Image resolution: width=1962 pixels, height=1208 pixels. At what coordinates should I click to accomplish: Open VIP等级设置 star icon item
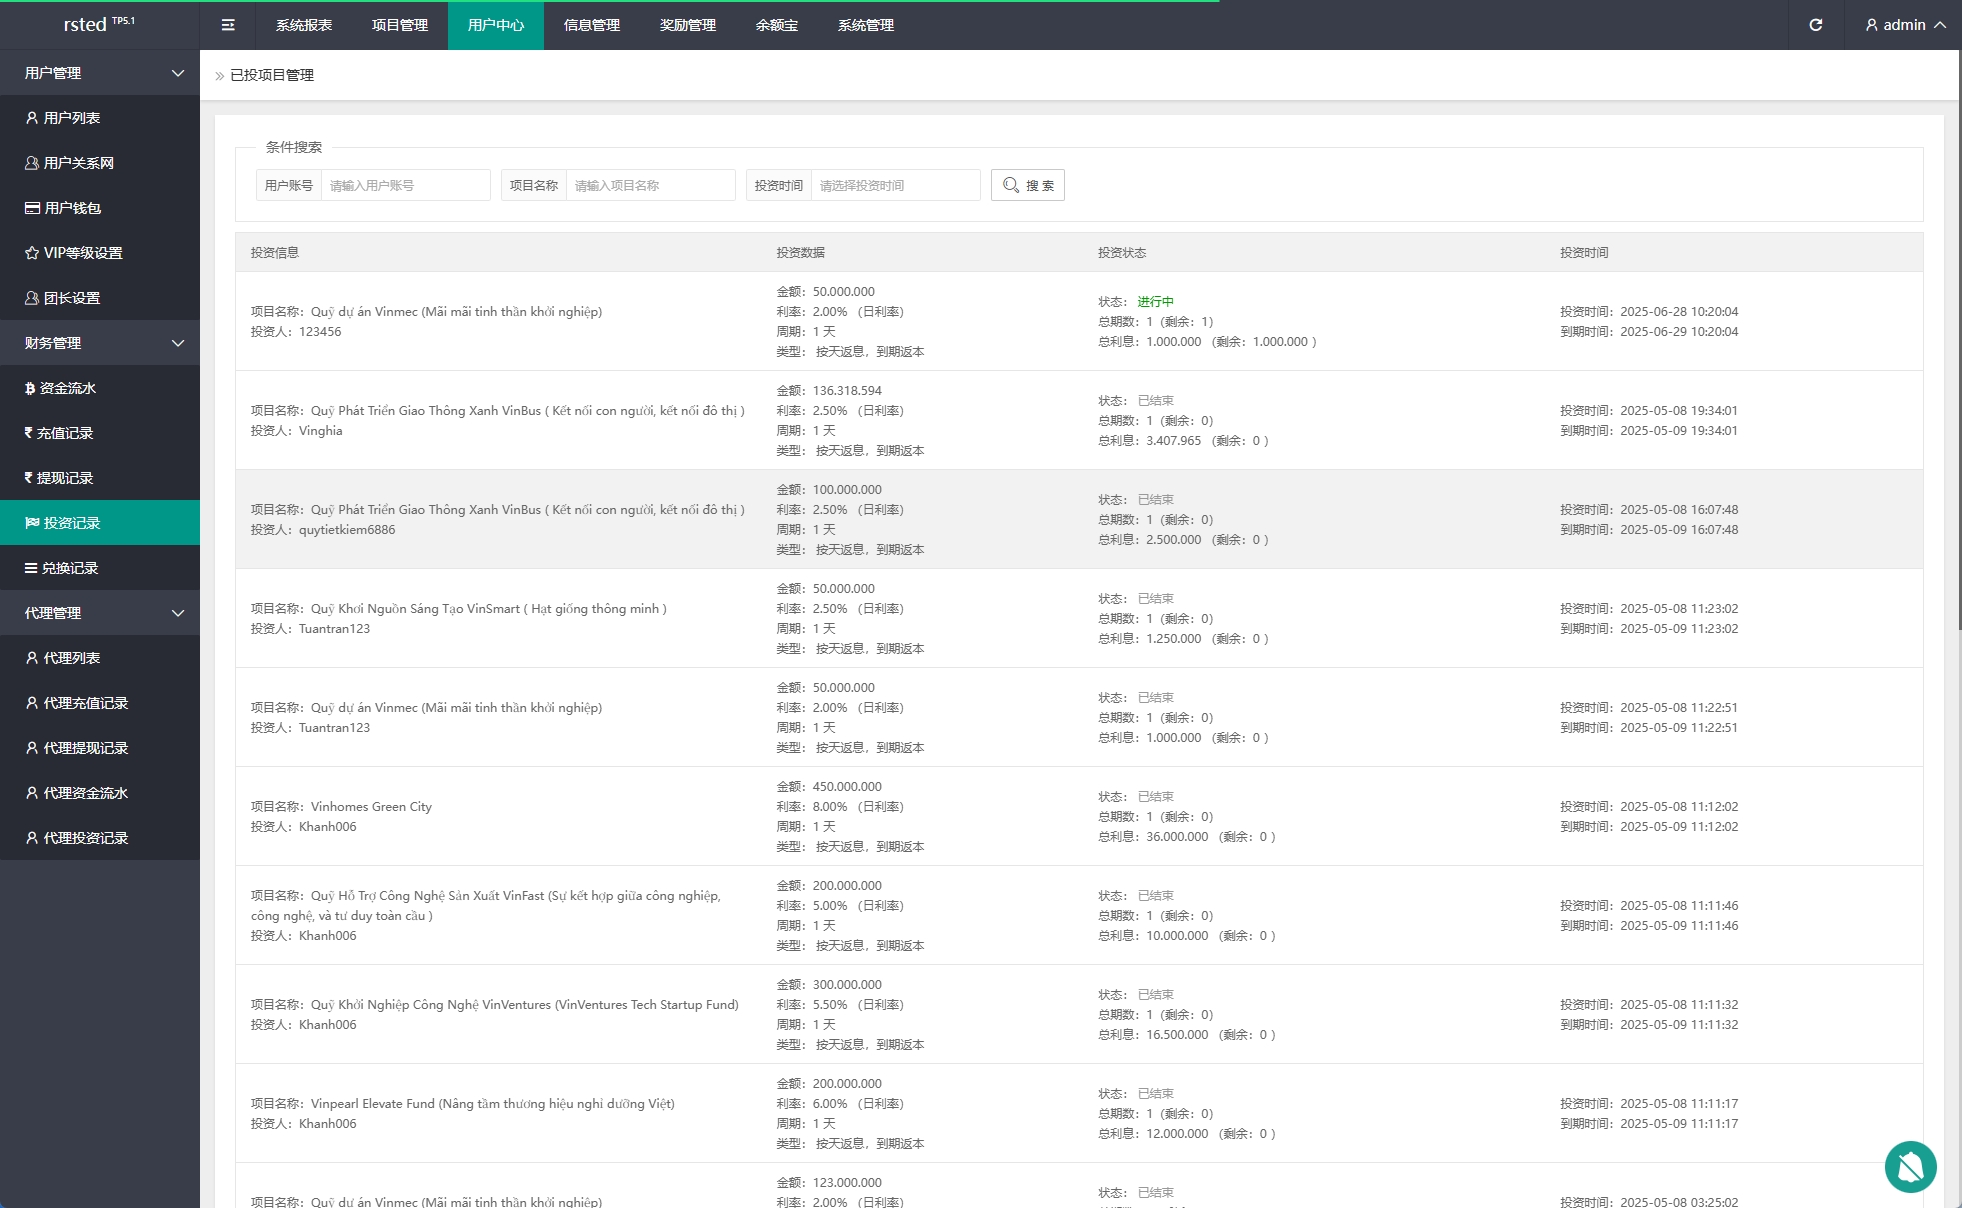82,253
